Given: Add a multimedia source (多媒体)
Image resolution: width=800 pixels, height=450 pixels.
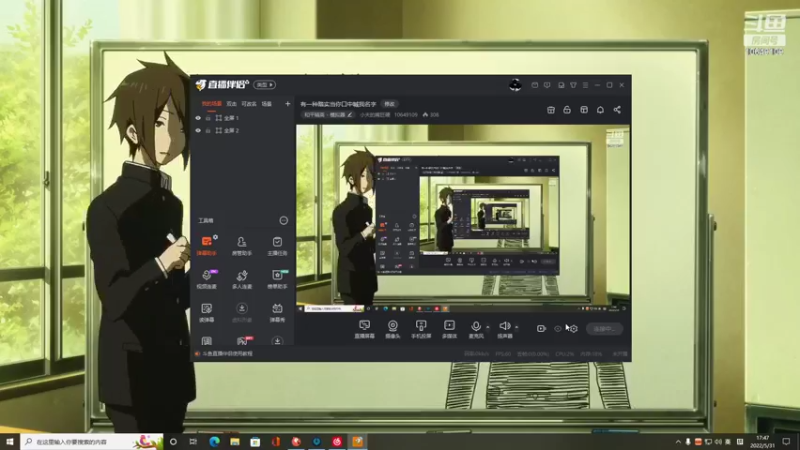Looking at the screenshot, I should pos(449,329).
